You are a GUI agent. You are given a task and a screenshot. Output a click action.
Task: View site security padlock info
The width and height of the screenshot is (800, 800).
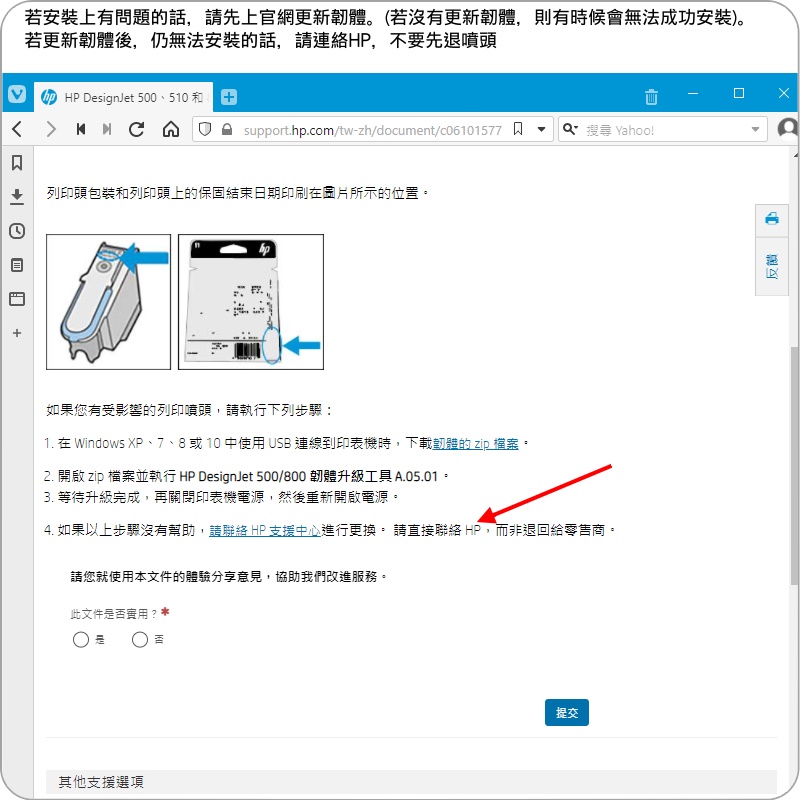[227, 129]
